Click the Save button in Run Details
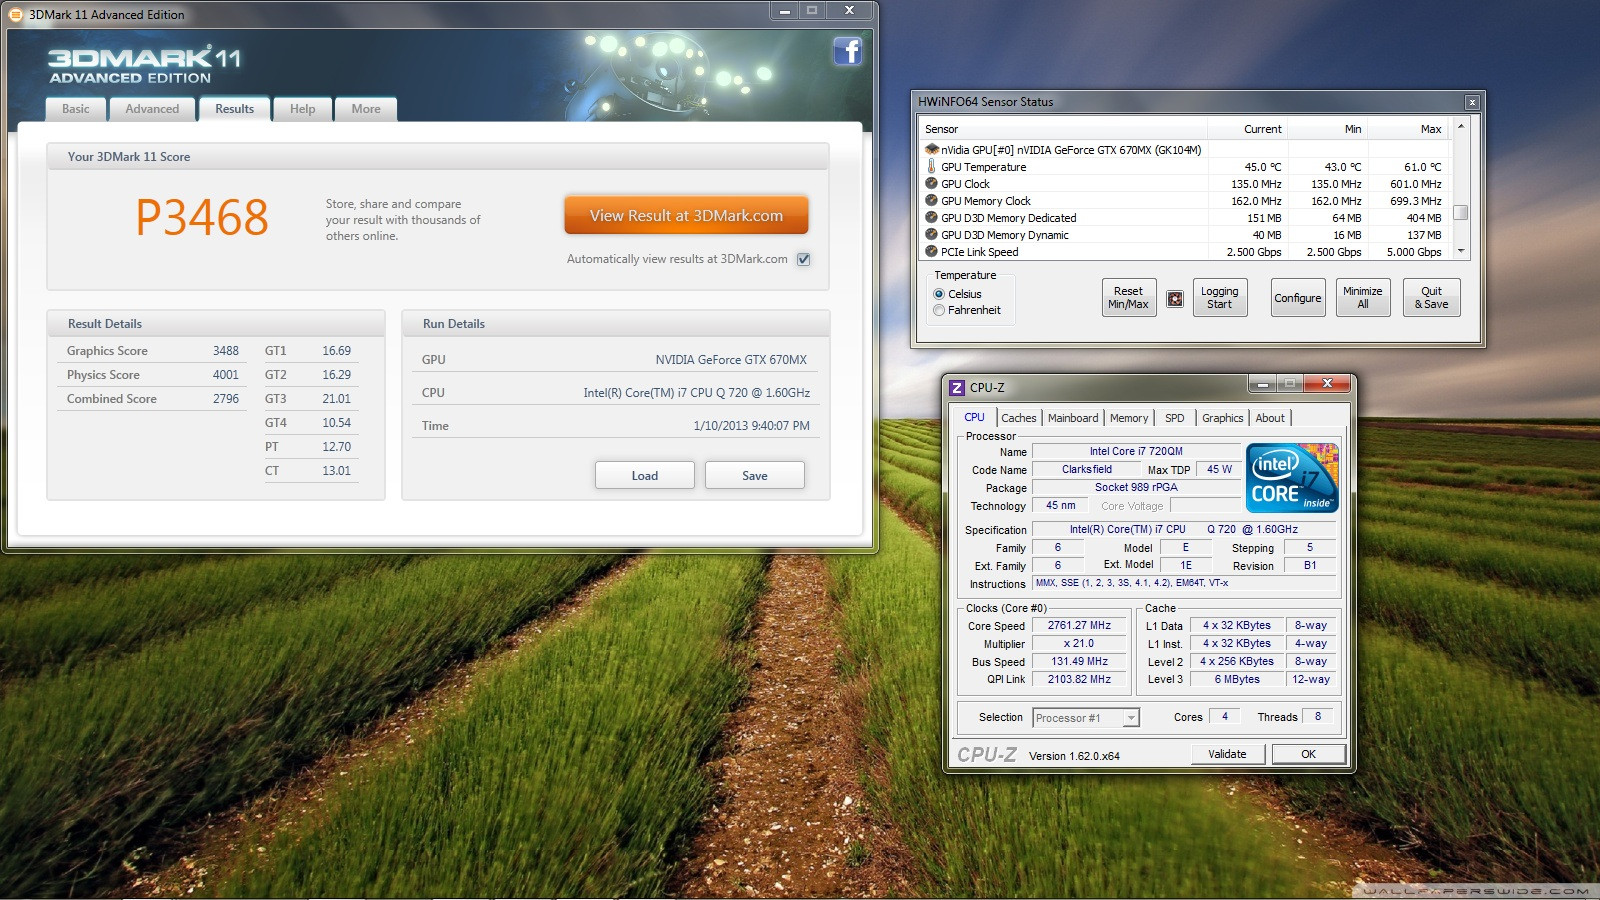 (x=755, y=475)
